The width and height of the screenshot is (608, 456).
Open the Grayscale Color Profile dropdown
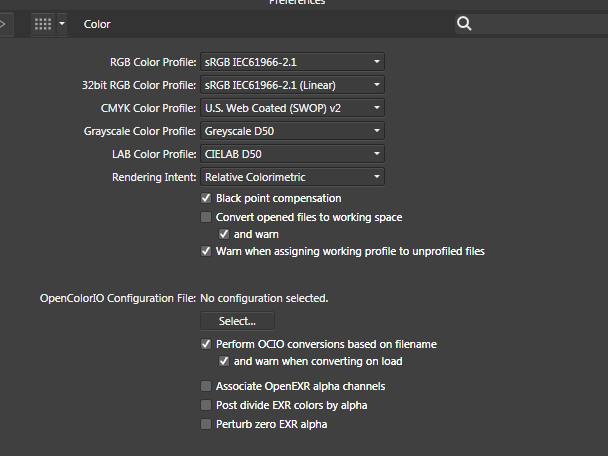[292, 131]
